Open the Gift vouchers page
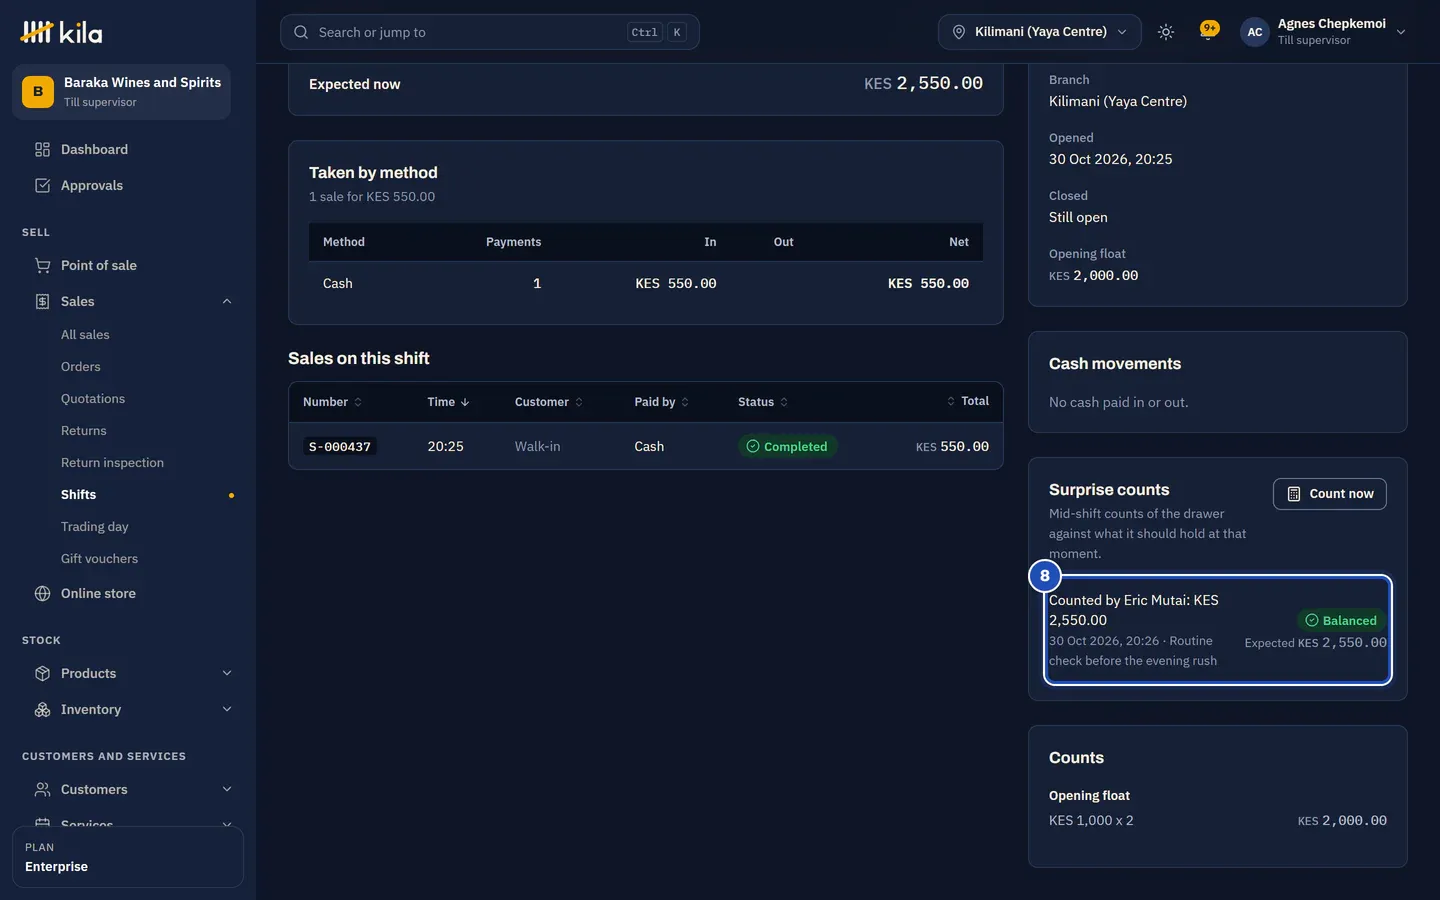The image size is (1440, 900). 100,559
